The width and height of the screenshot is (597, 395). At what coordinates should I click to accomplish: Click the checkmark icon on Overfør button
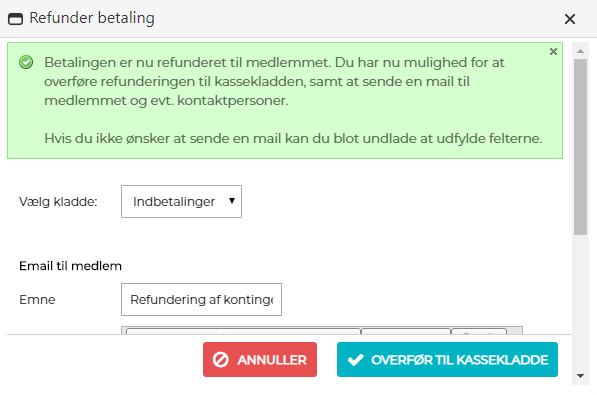pyautogui.click(x=356, y=360)
